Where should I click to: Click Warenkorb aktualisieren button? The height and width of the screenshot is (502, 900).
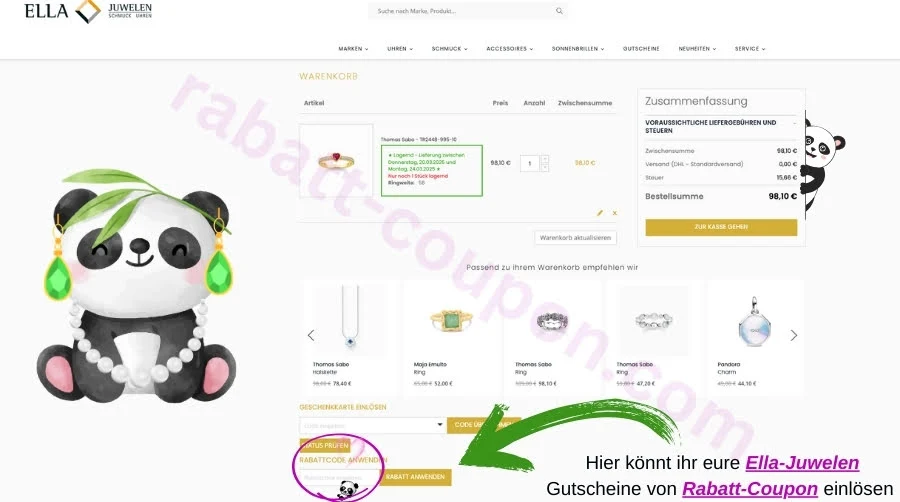[x=575, y=238]
